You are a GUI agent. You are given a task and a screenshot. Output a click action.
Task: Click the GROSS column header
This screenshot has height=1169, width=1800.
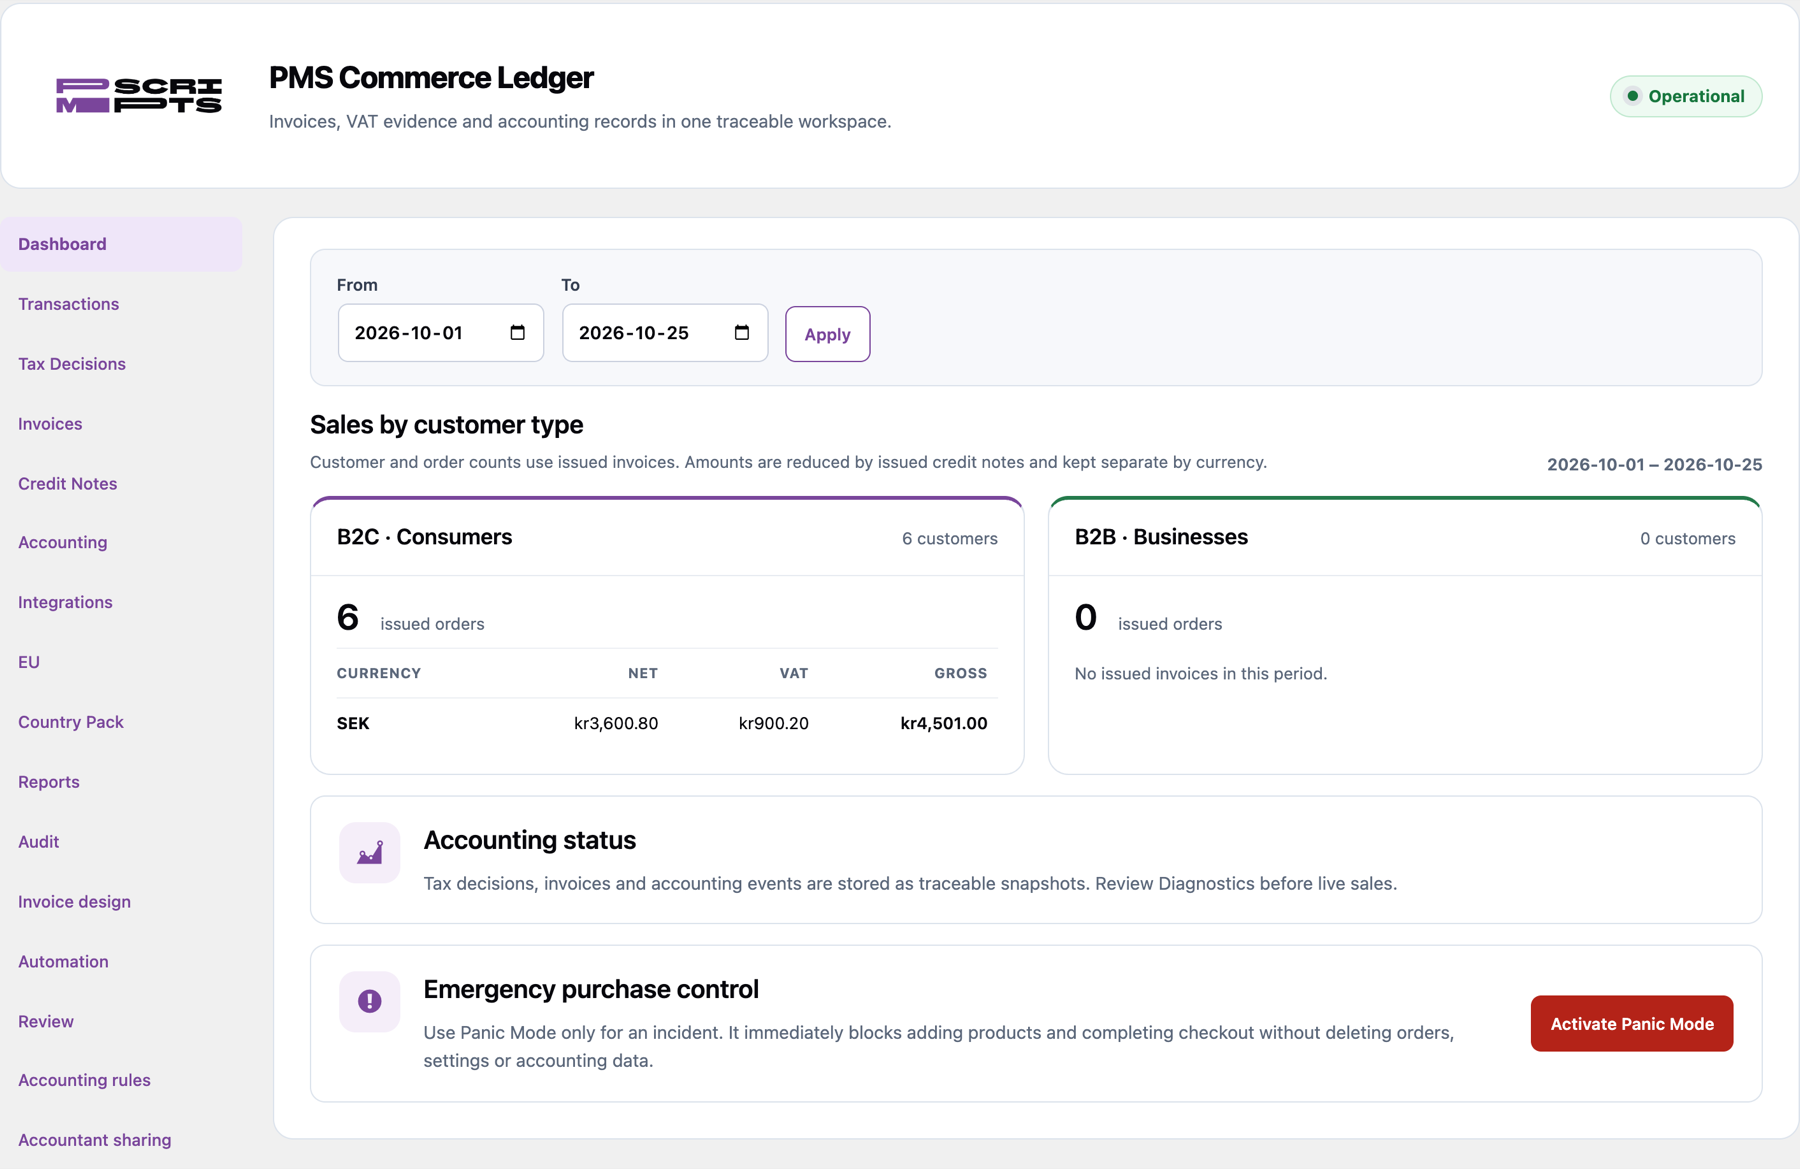point(960,673)
